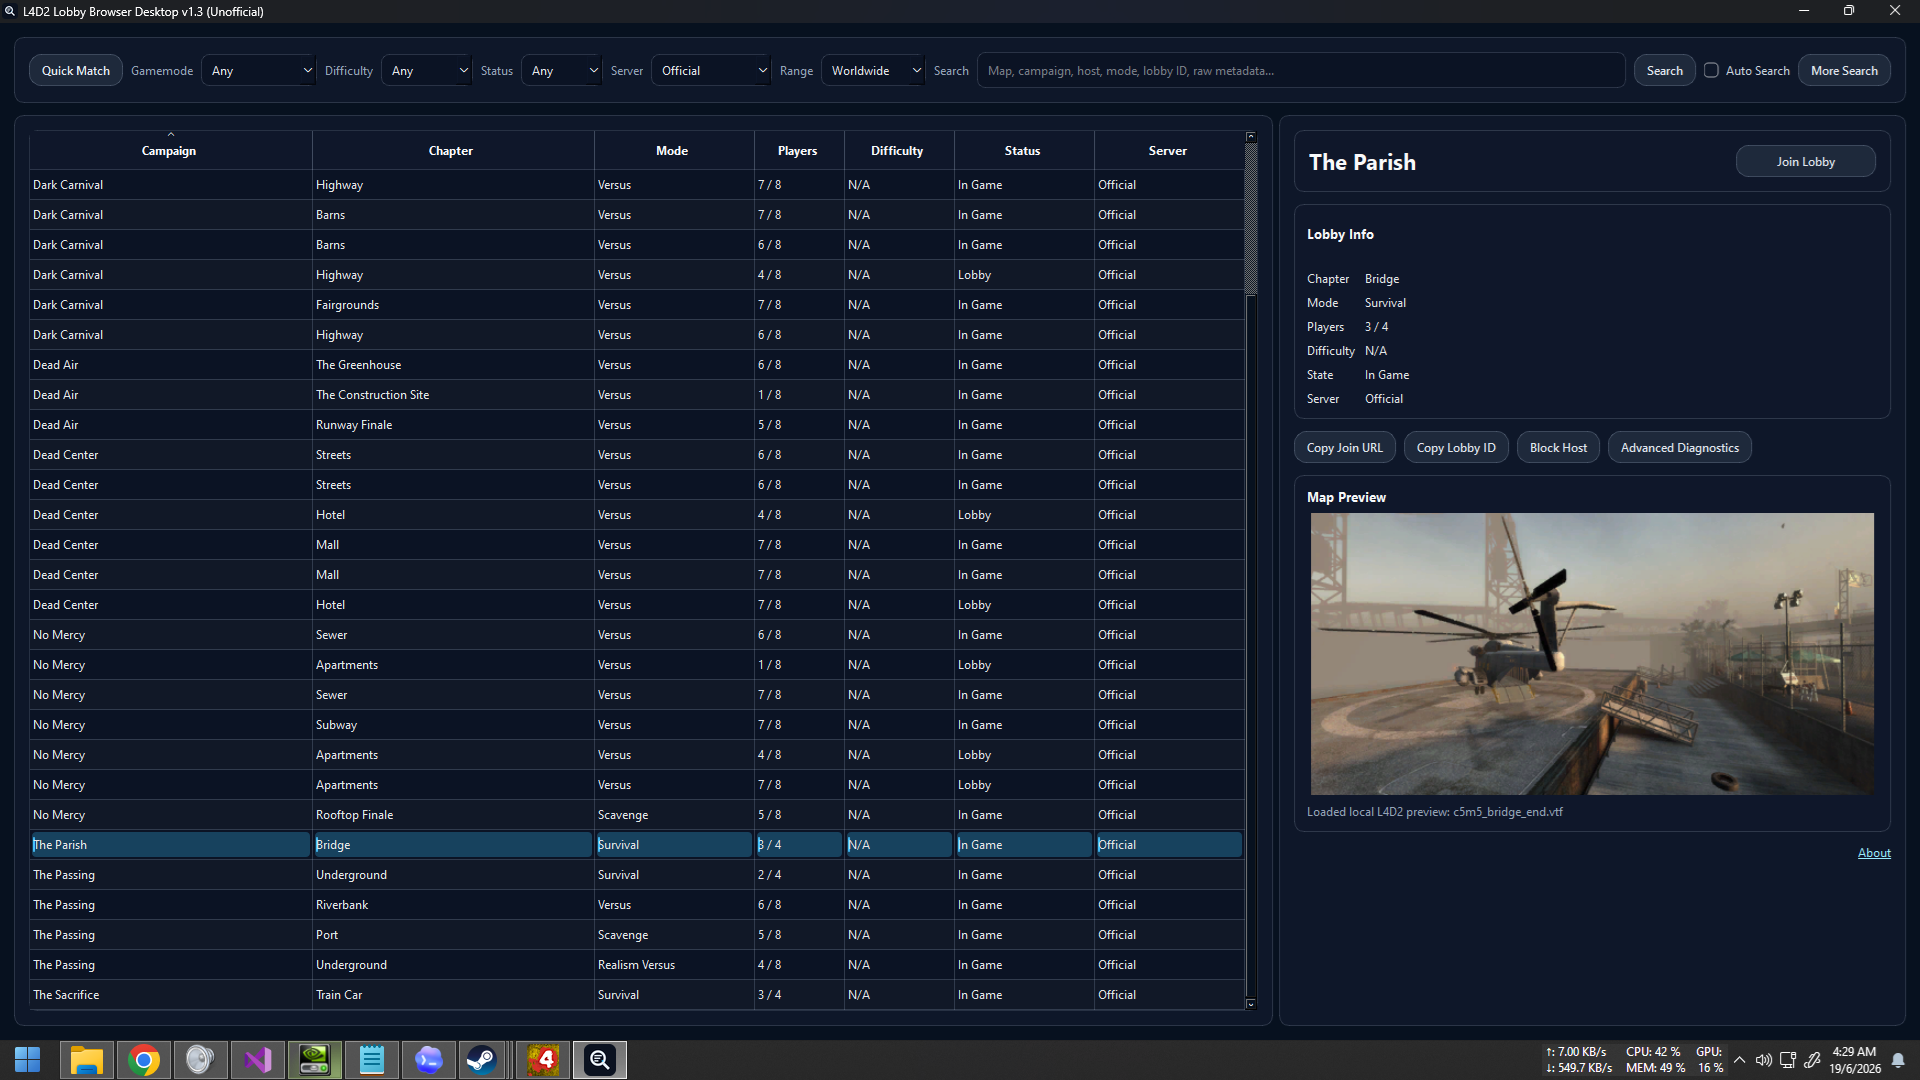Launch Google Chrome from taskbar
1920x1080 pixels.
click(x=144, y=1060)
